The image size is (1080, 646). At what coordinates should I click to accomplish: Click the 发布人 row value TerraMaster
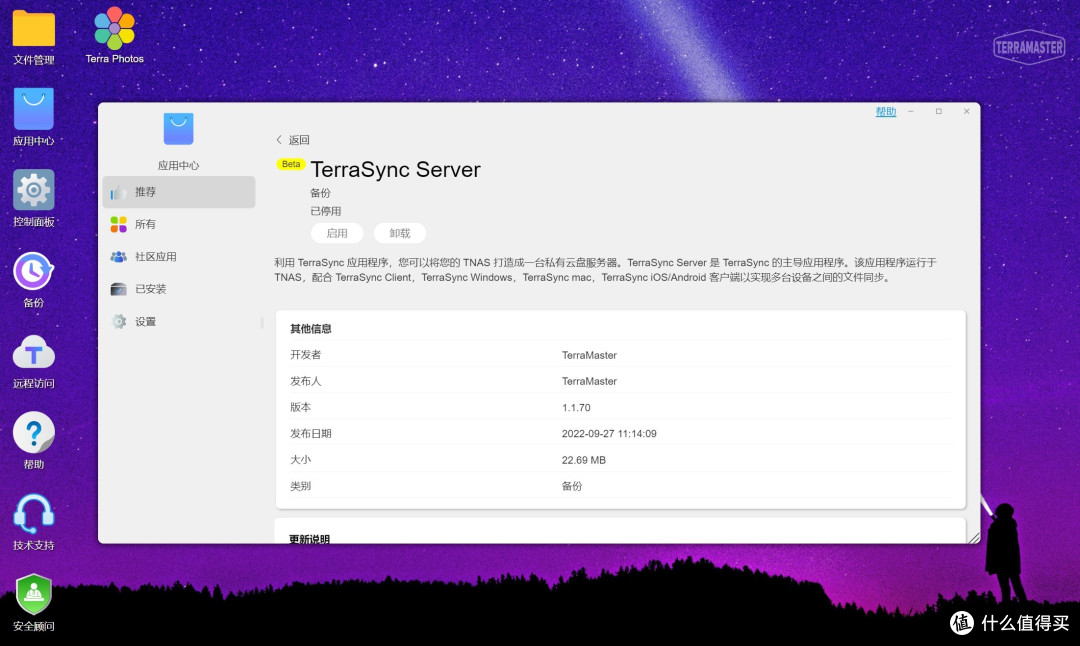click(x=589, y=381)
